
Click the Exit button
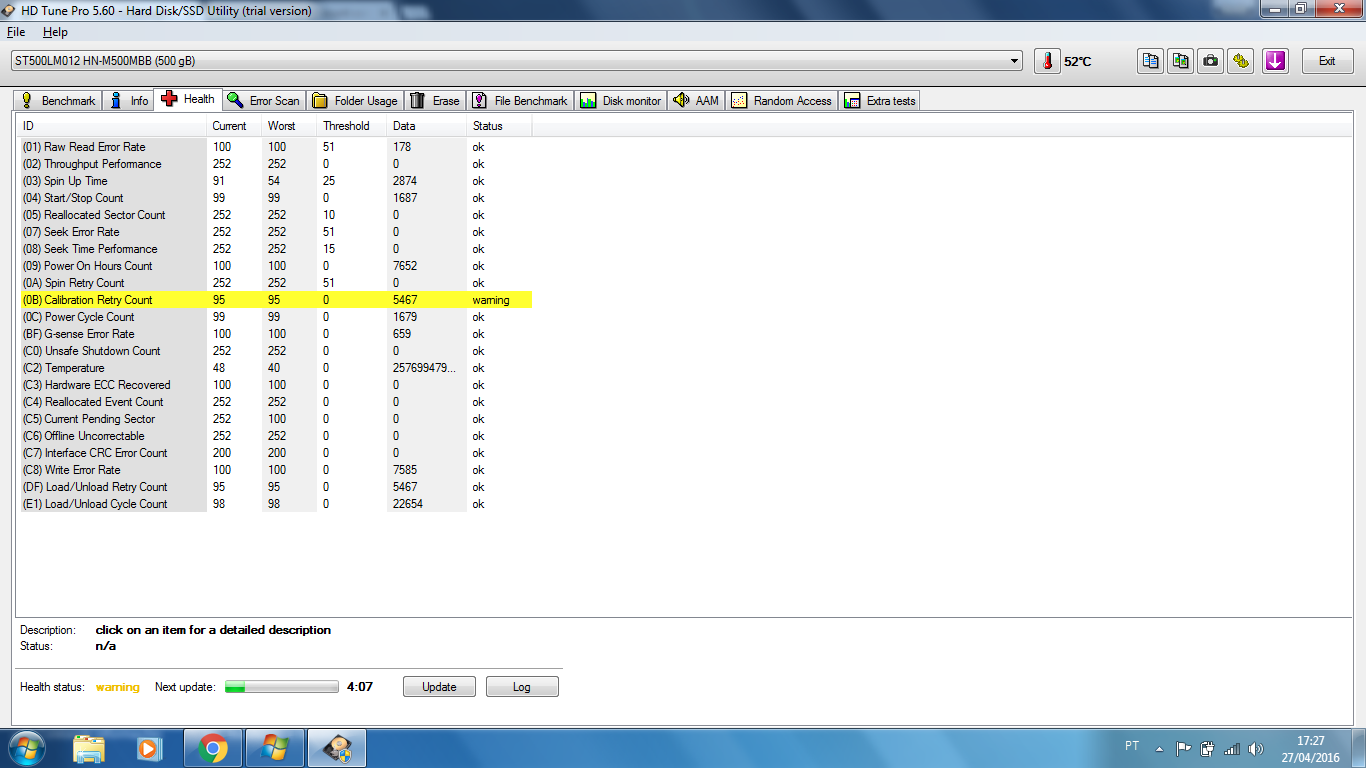click(x=1327, y=61)
